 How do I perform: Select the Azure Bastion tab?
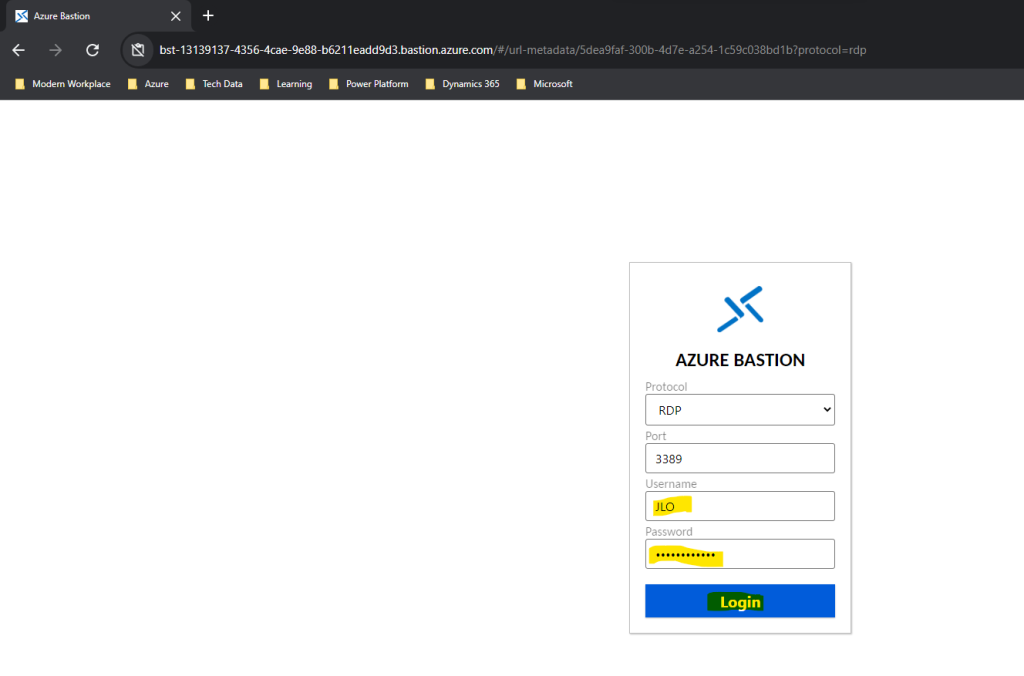point(98,16)
